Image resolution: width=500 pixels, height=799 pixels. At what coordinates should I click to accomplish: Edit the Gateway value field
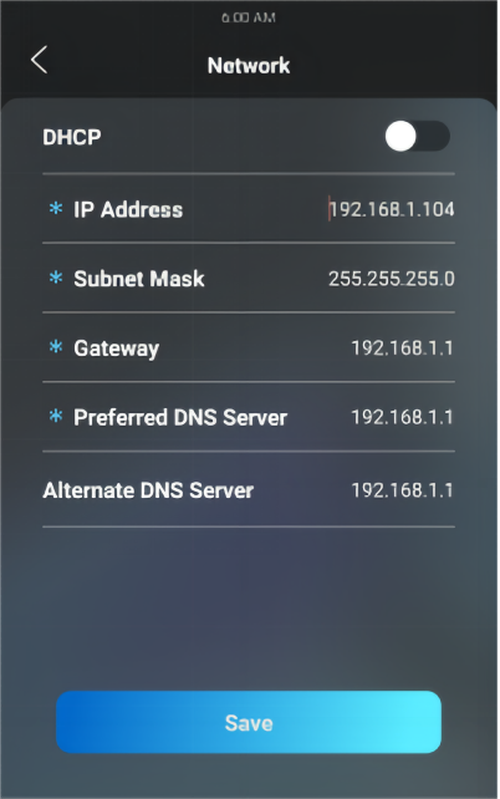402,348
